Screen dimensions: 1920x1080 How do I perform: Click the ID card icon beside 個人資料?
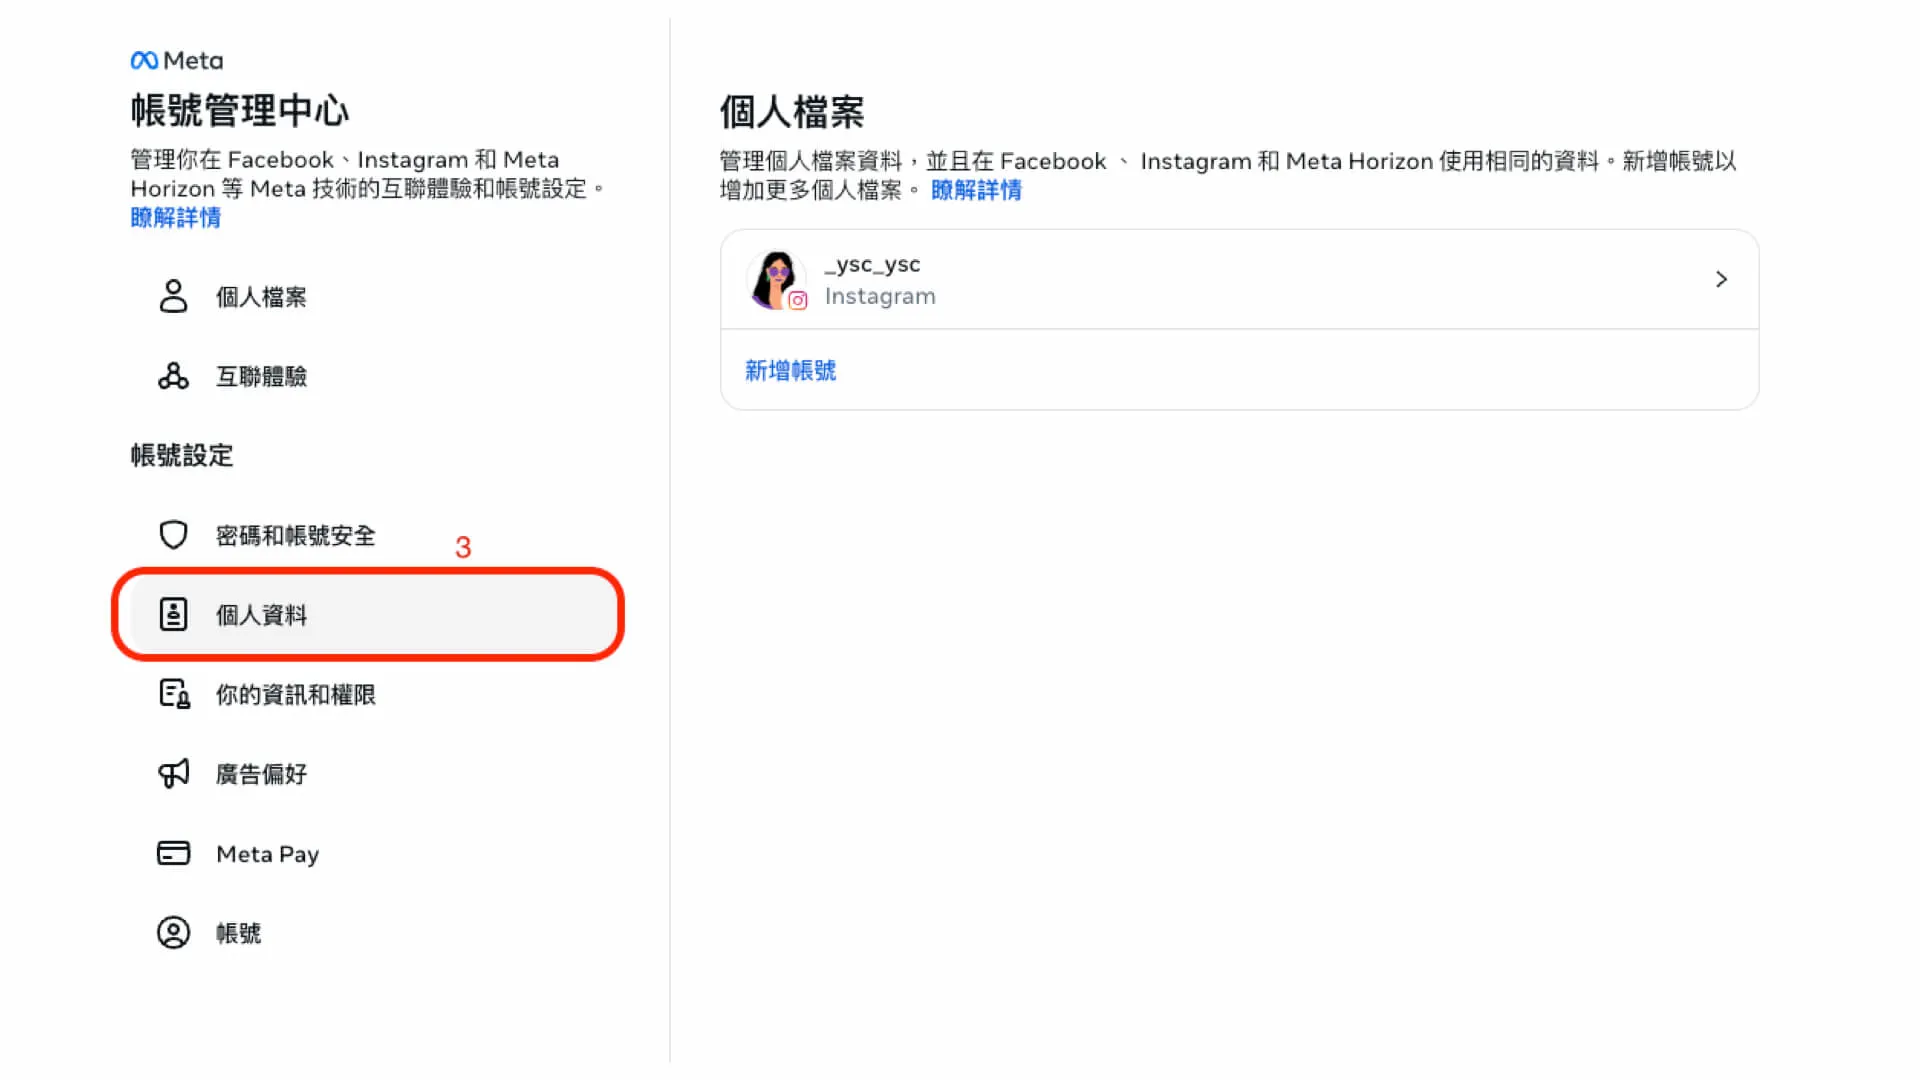[173, 614]
